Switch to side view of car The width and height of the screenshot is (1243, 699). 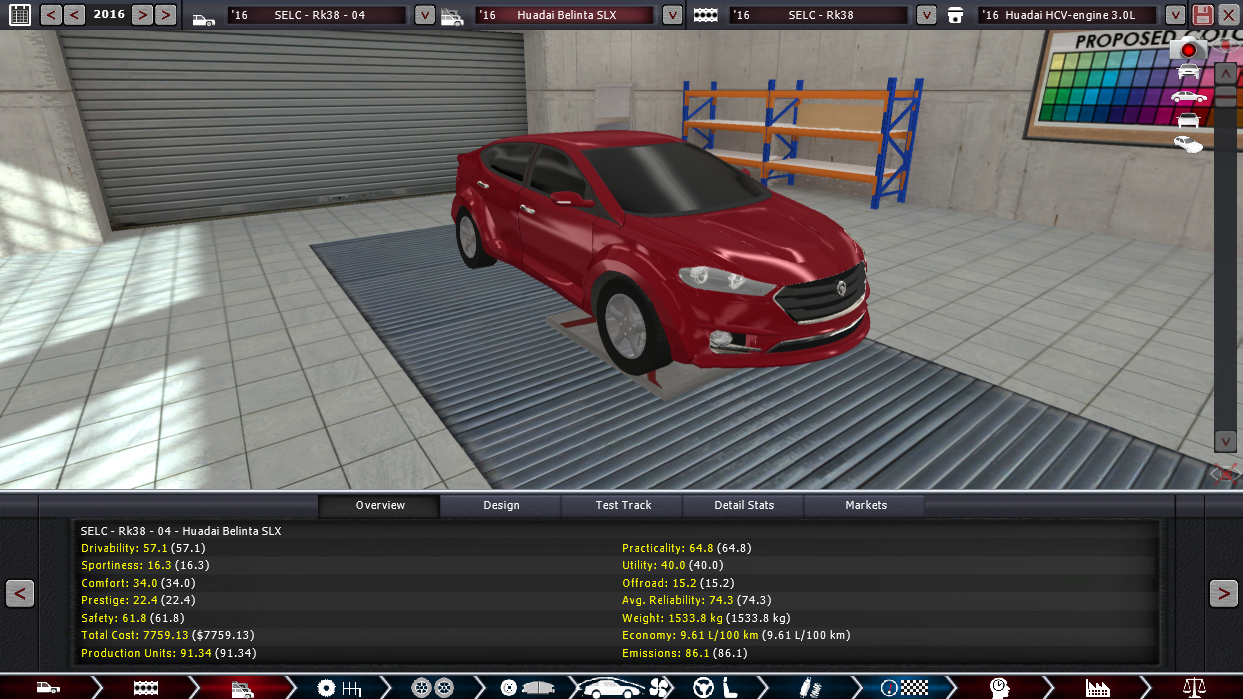coord(1188,97)
